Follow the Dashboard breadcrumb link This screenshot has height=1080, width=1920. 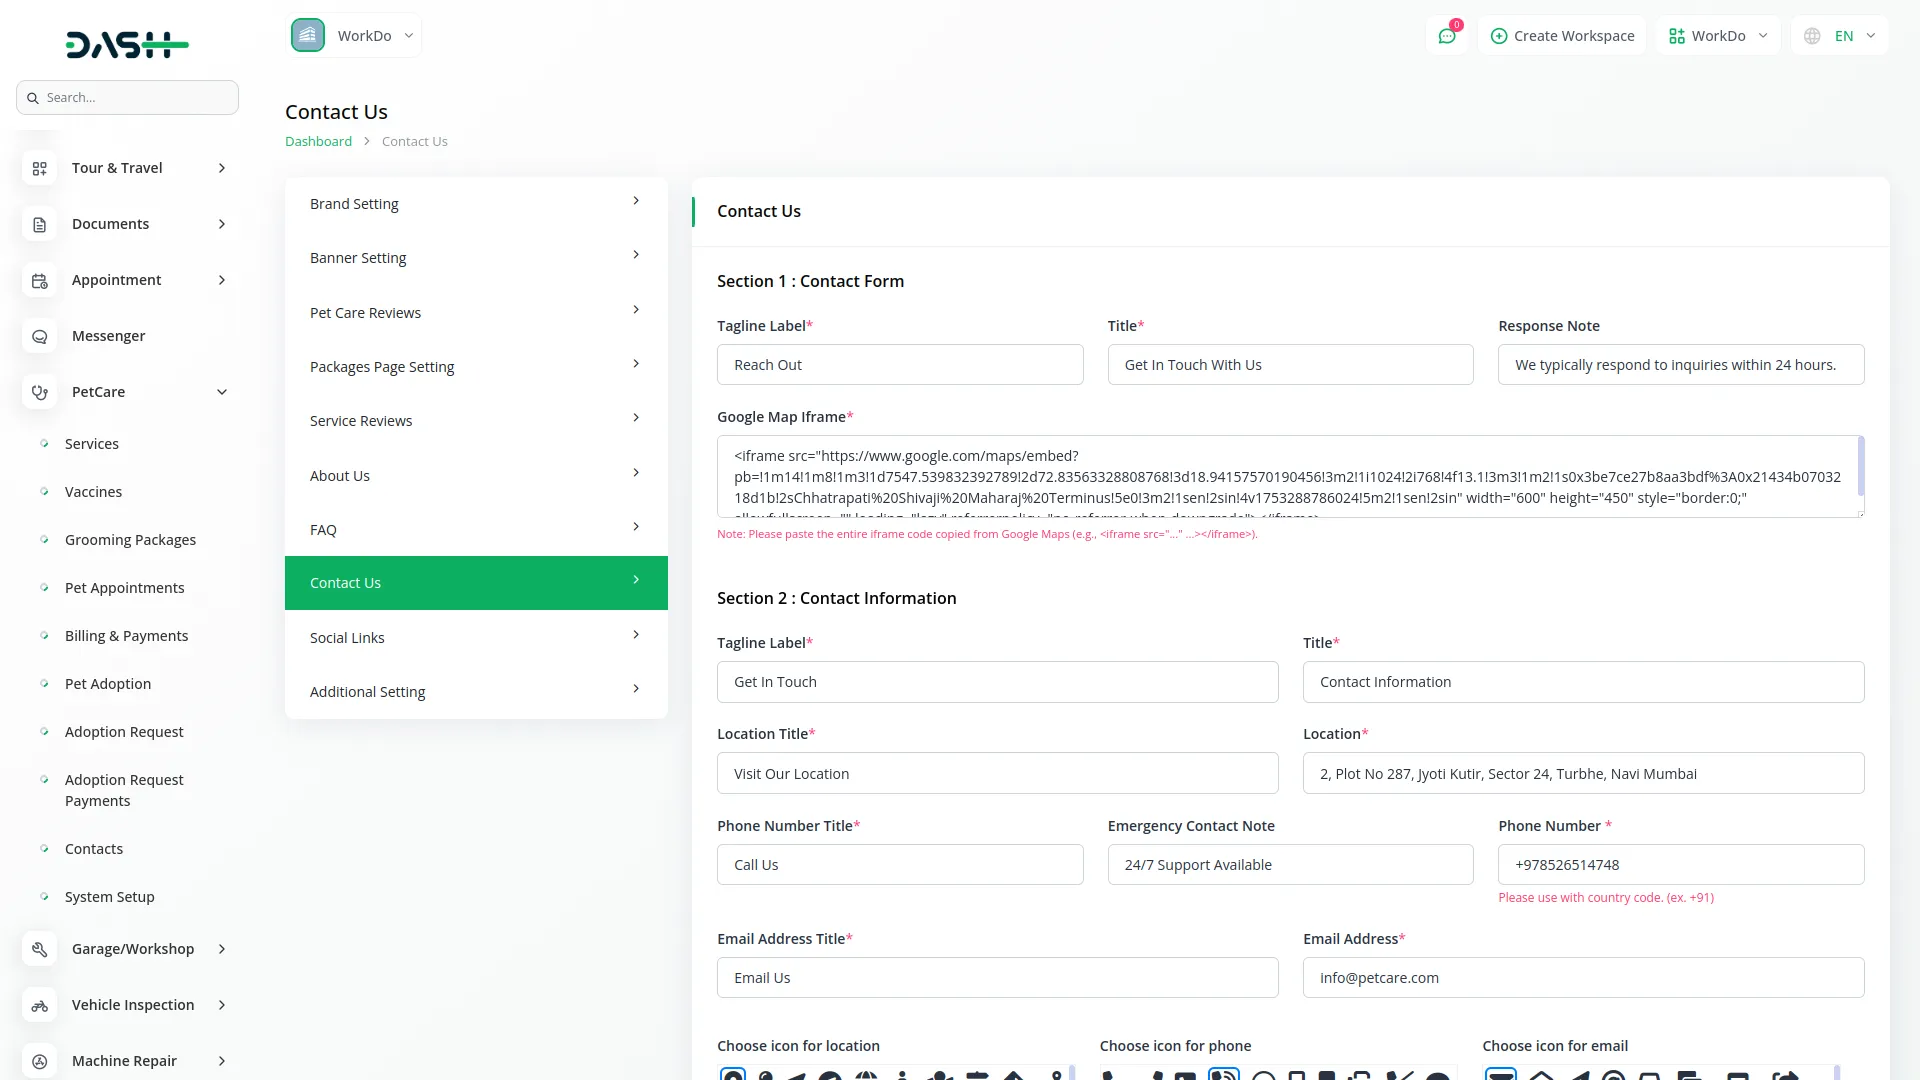pos(318,142)
